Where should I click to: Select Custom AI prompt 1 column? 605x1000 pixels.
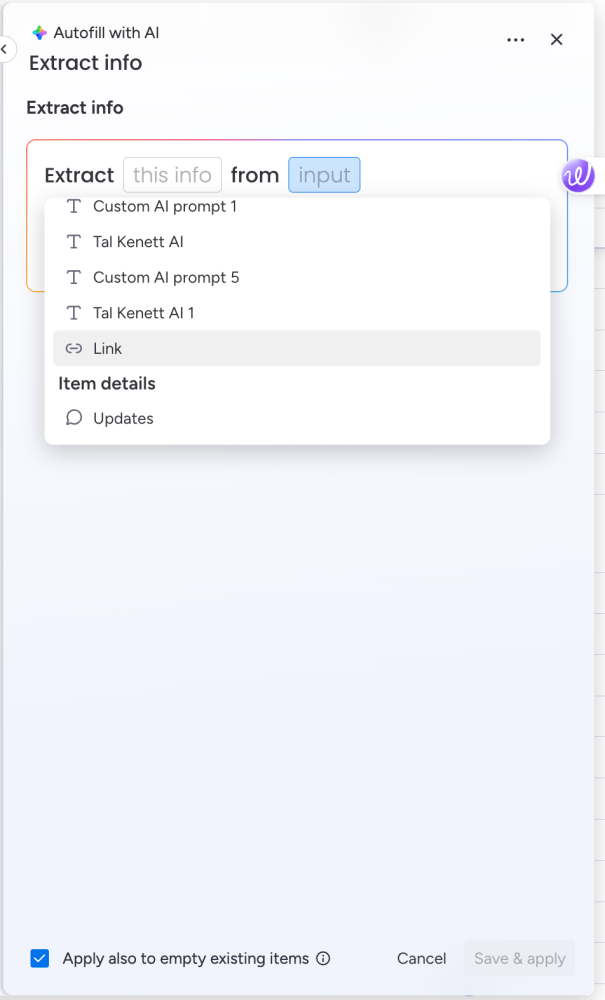(x=165, y=207)
